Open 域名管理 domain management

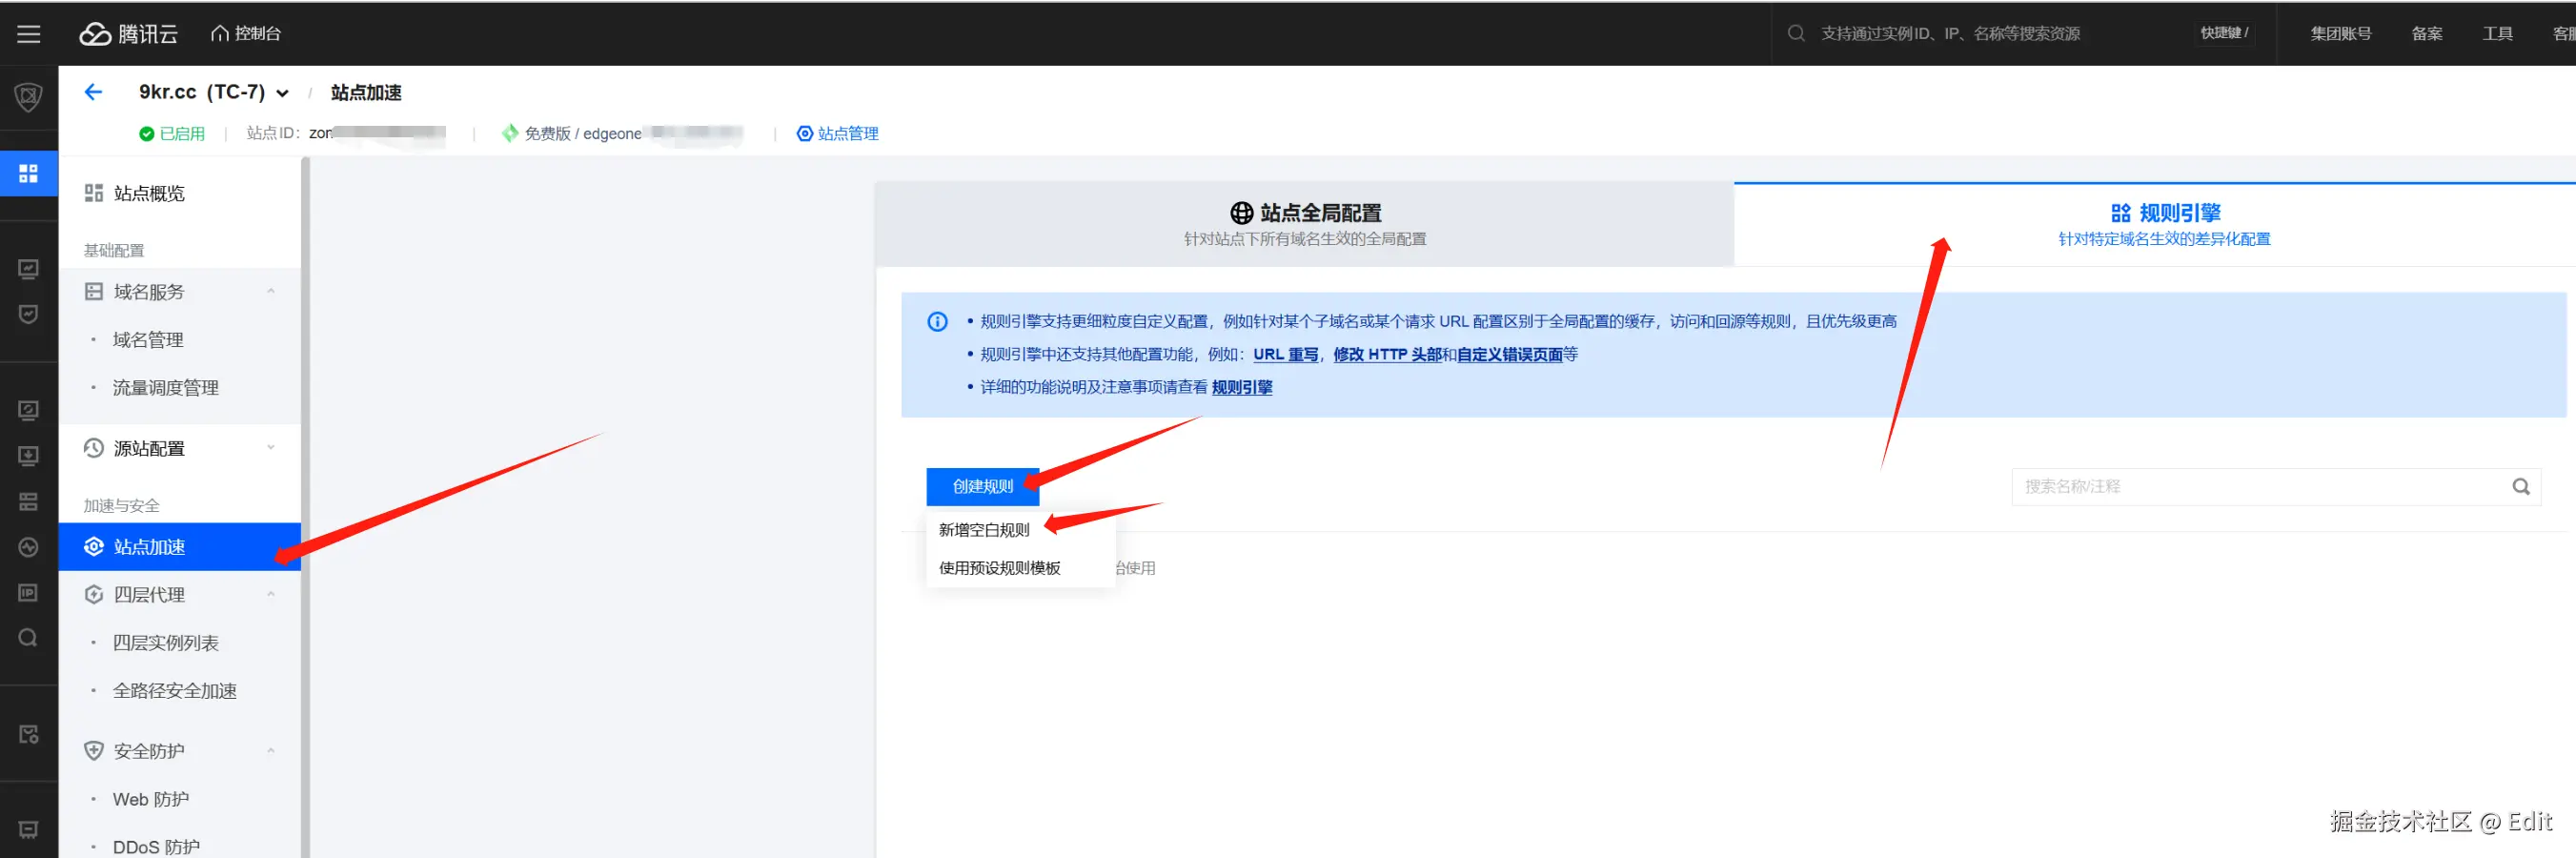click(x=148, y=340)
